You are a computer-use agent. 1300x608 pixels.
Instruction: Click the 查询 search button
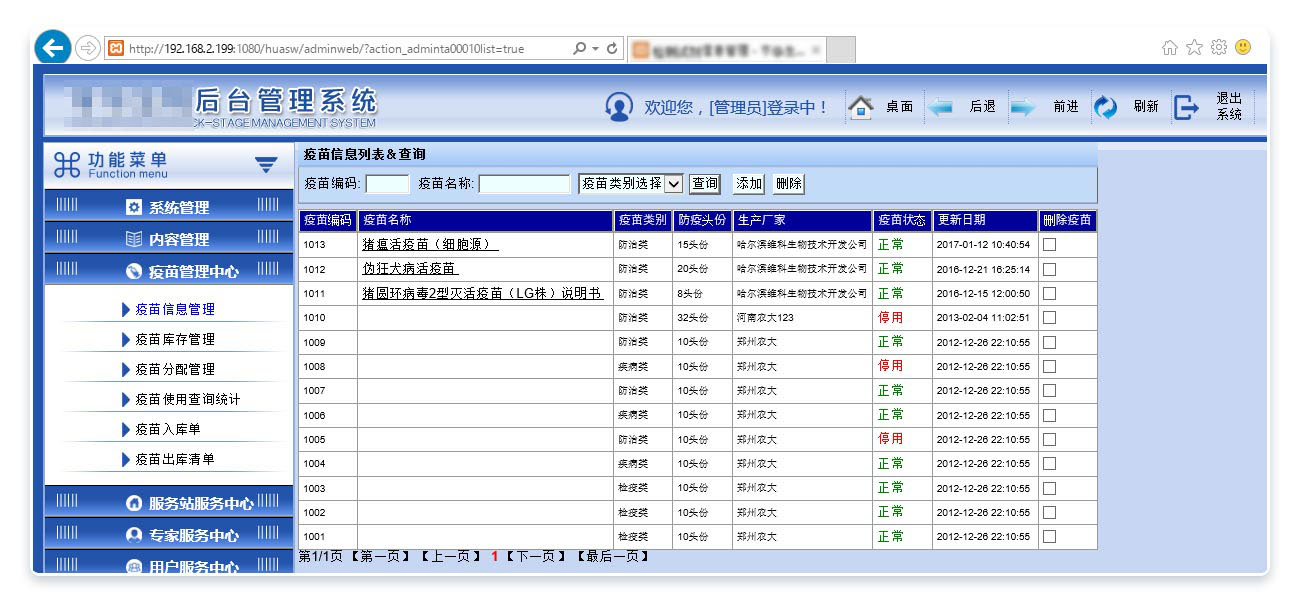tap(705, 184)
